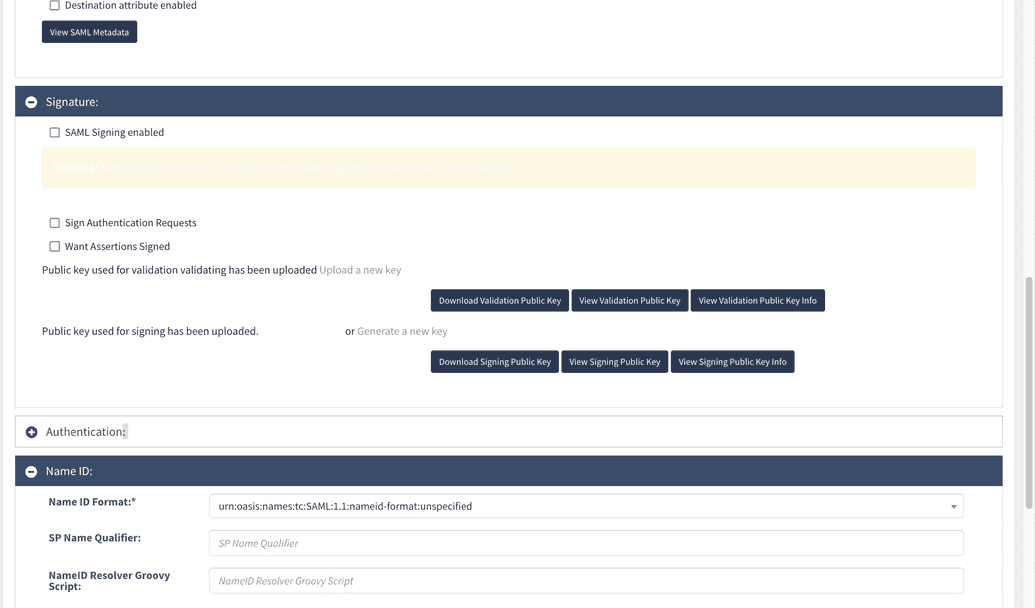View the Validation Public Key

[x=629, y=299]
